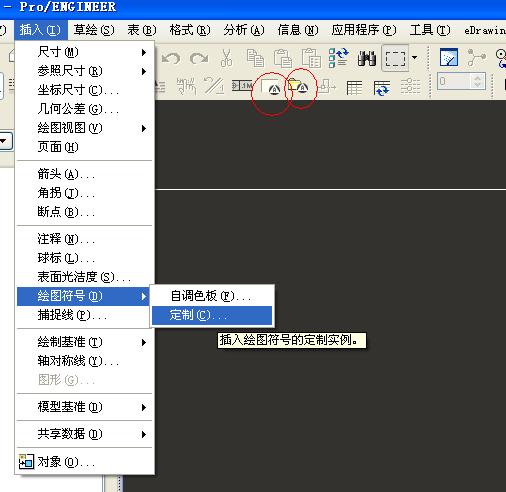The width and height of the screenshot is (506, 492).
Task: Open the arrow dropdown beside the selection box
Action: click(x=415, y=58)
